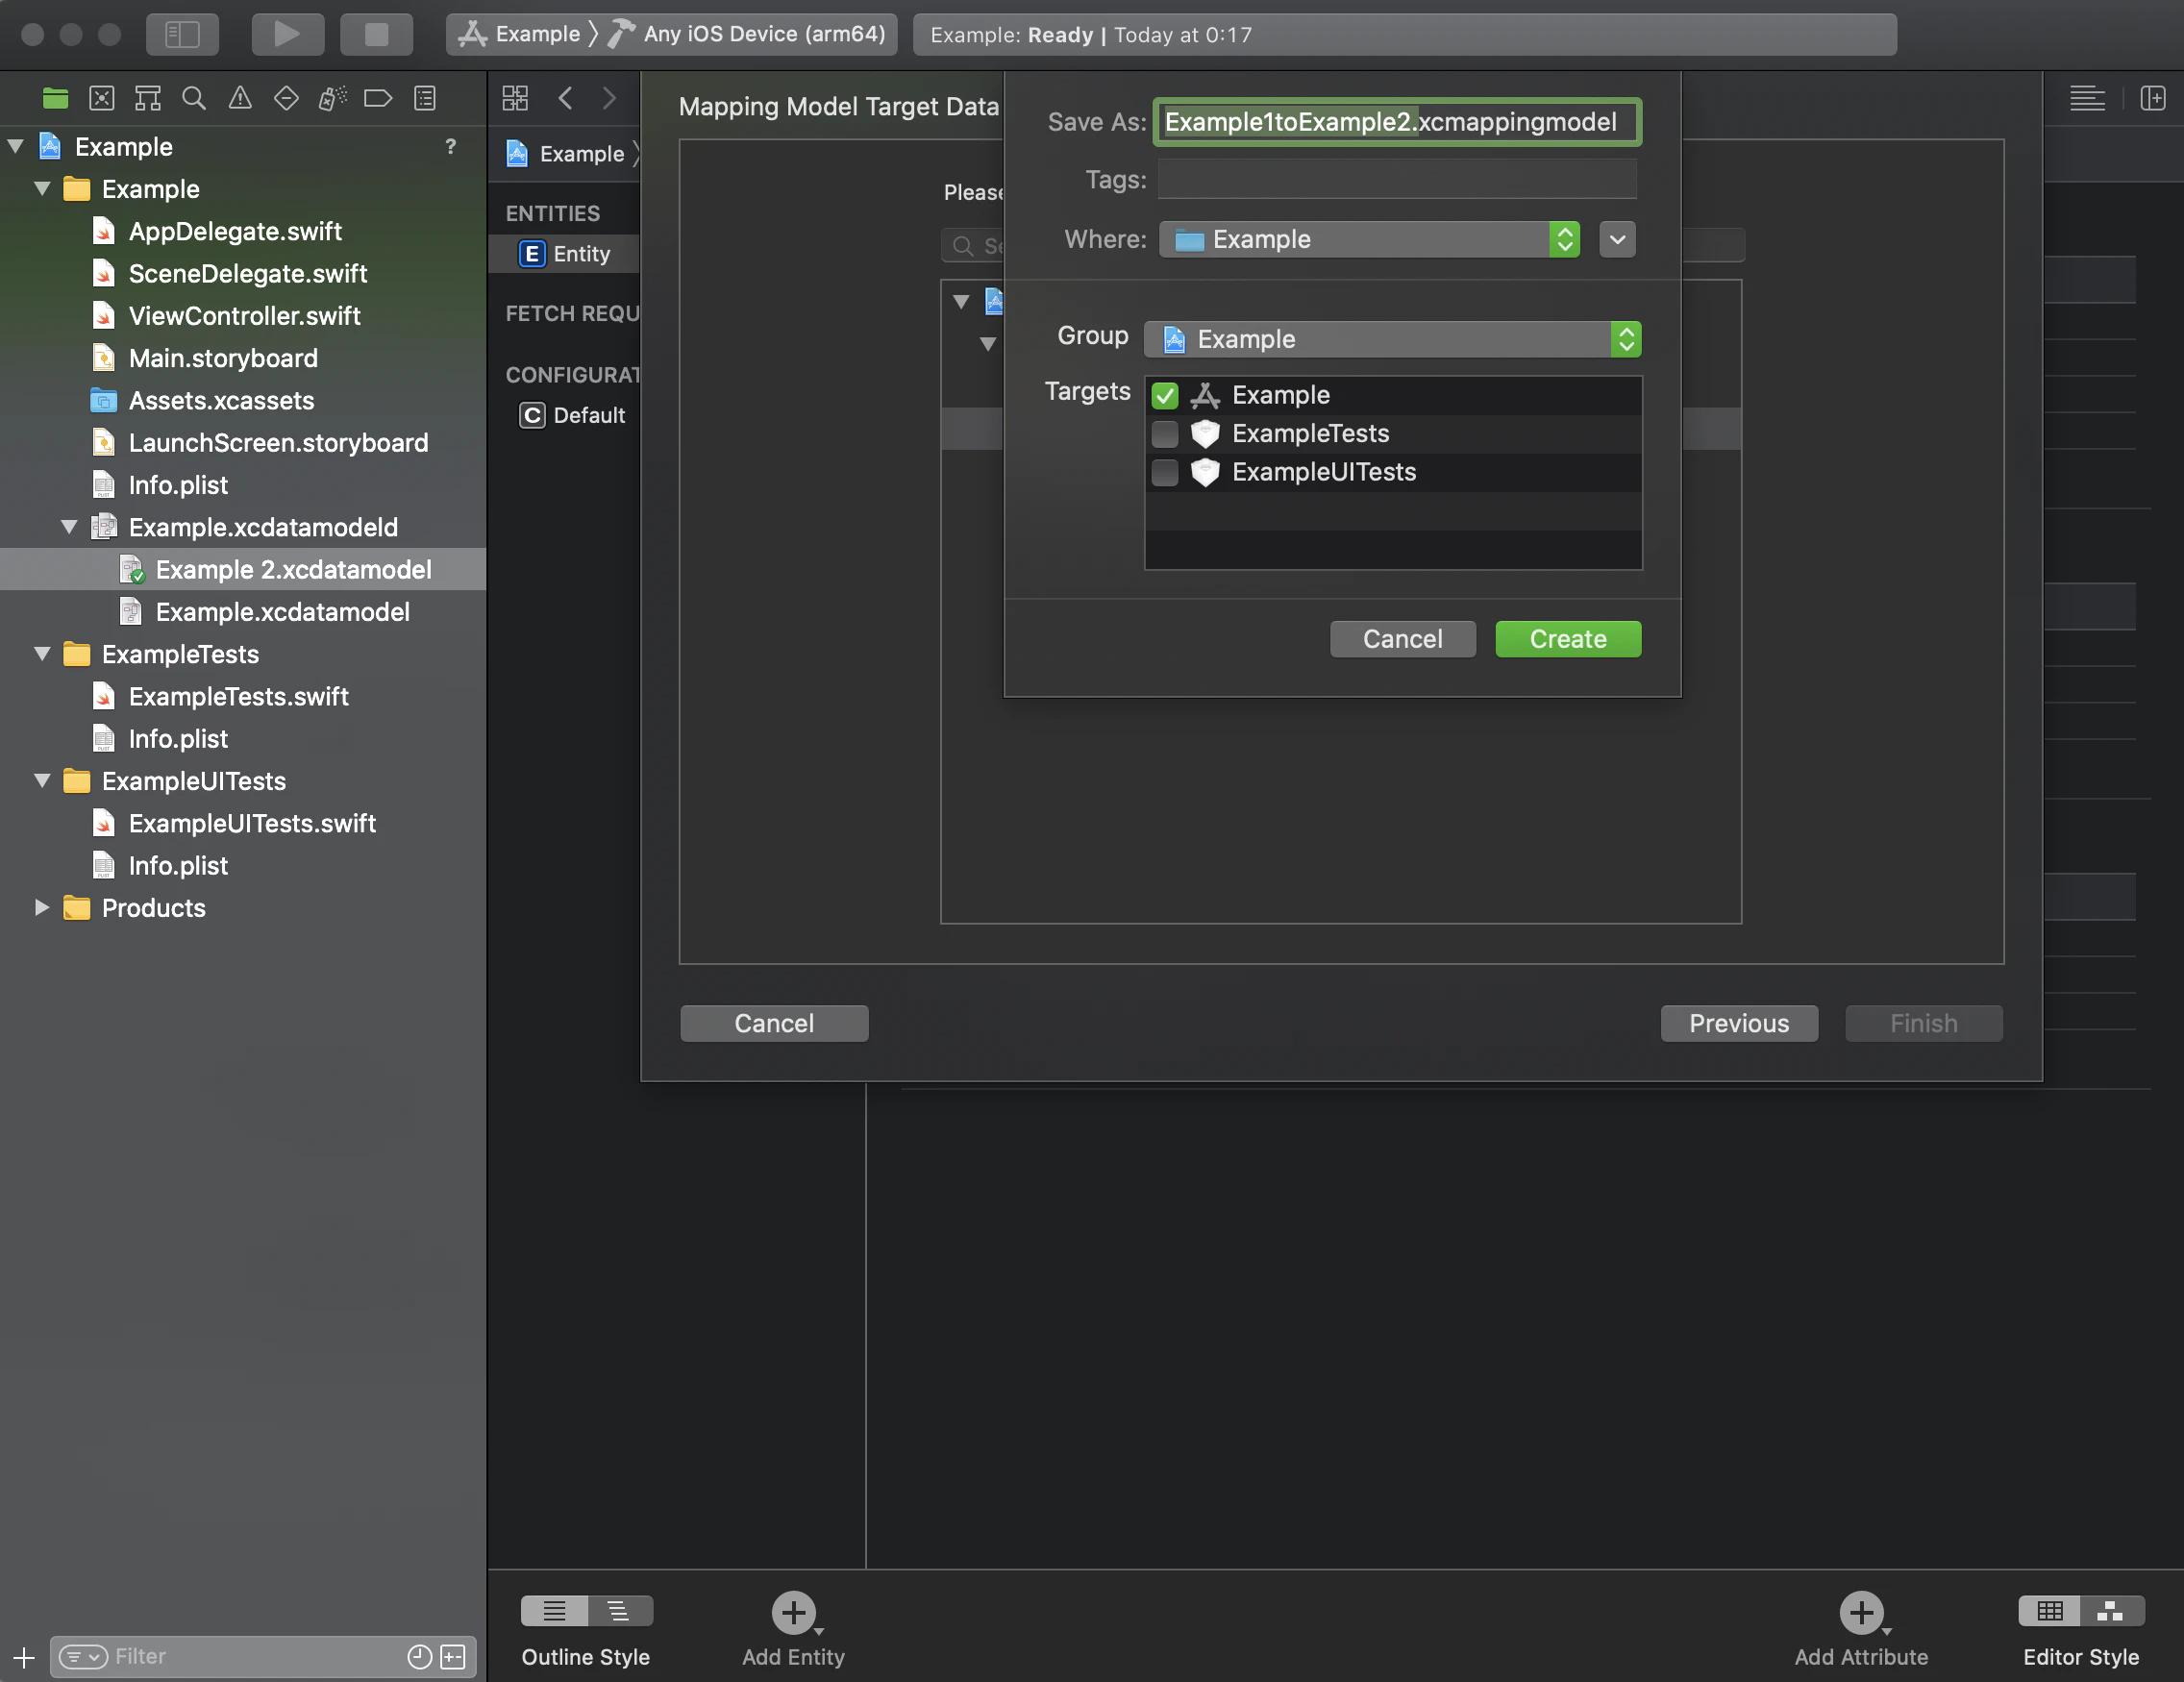
Task: Open the Test navigator diamond icon
Action: tap(286, 98)
